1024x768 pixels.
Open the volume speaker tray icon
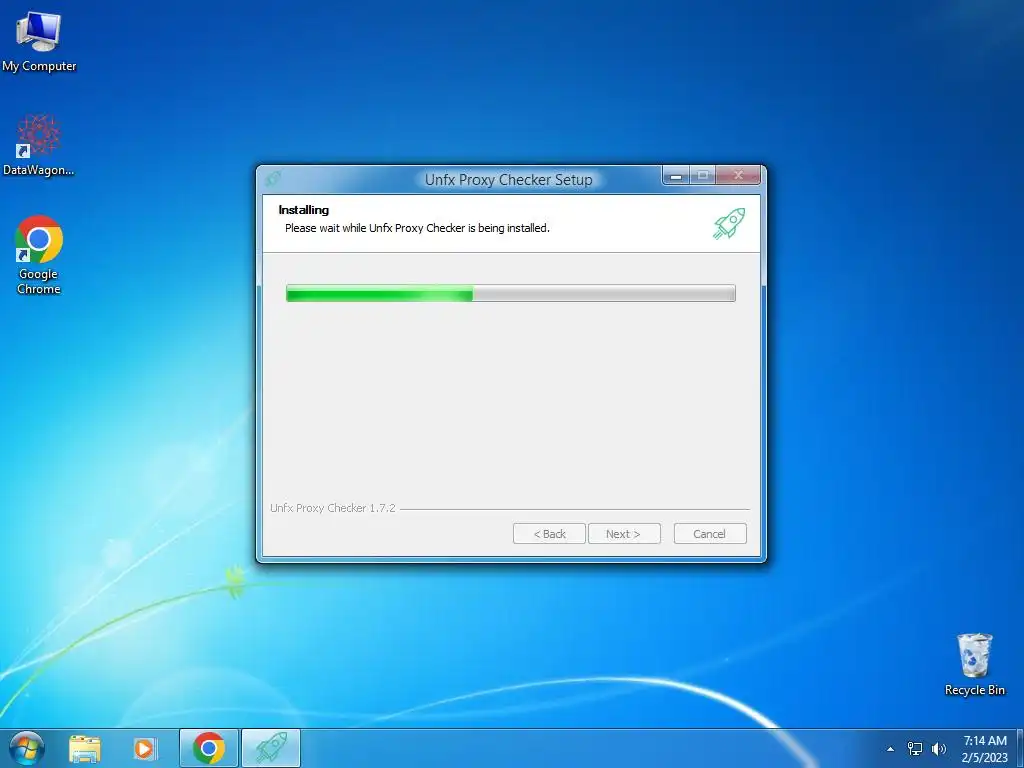(x=939, y=749)
